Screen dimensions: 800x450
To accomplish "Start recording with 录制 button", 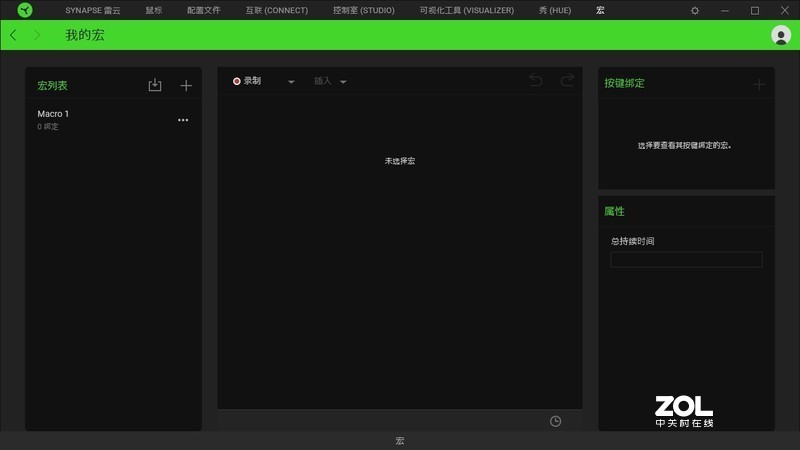I will pyautogui.click(x=247, y=81).
